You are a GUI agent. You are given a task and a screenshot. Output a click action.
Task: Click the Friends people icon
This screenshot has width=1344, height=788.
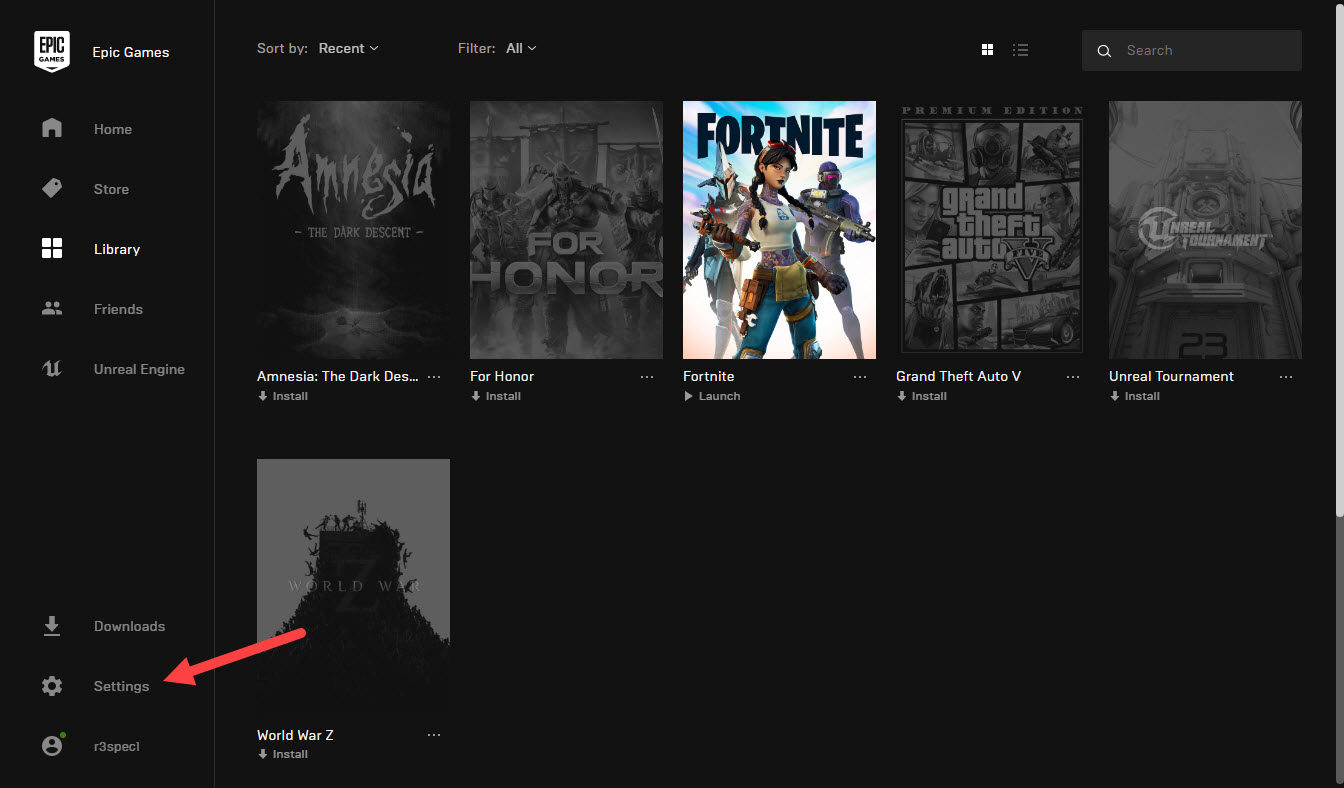[x=52, y=309]
